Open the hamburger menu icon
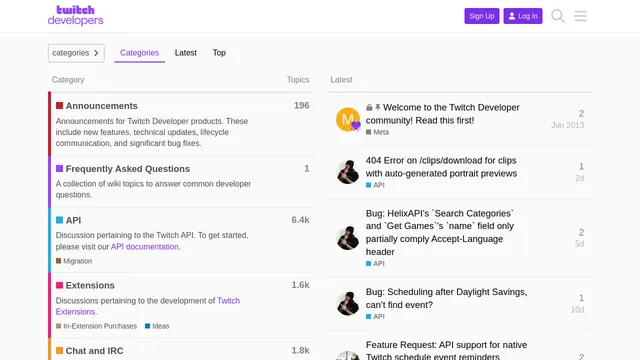640x360 pixels. coord(580,16)
